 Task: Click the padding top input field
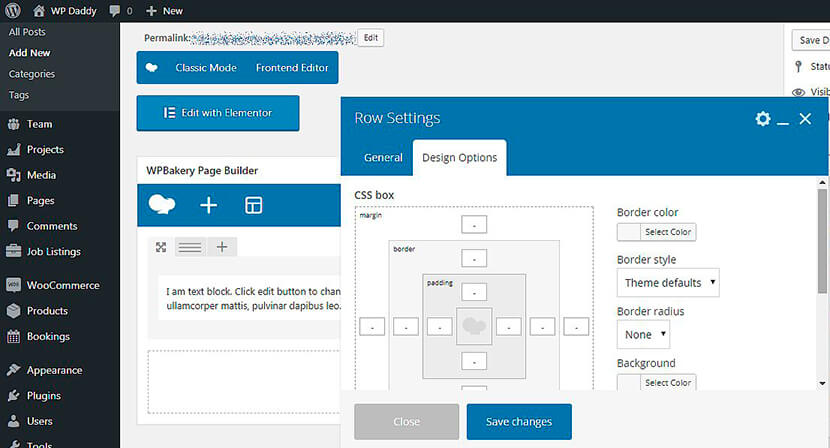474,292
